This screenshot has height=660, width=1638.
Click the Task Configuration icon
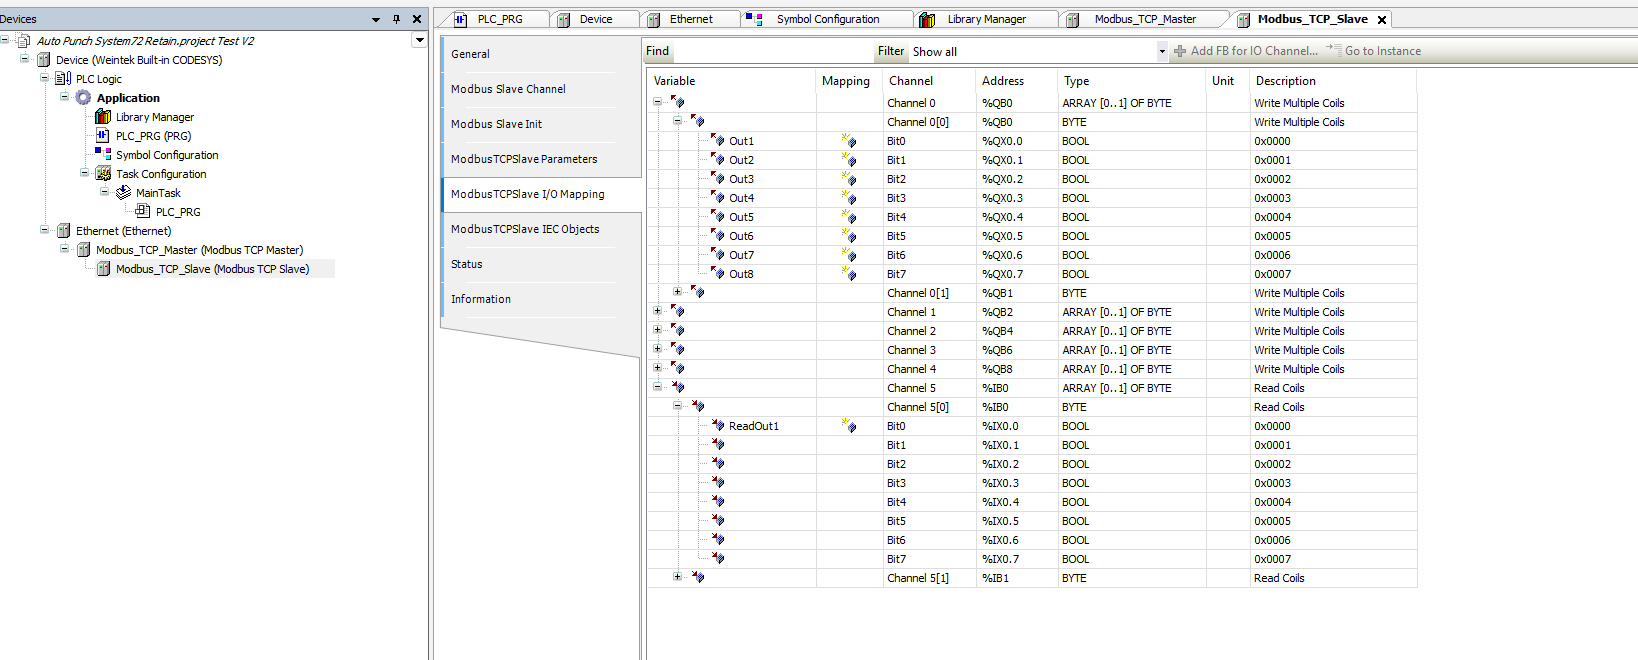(x=103, y=174)
